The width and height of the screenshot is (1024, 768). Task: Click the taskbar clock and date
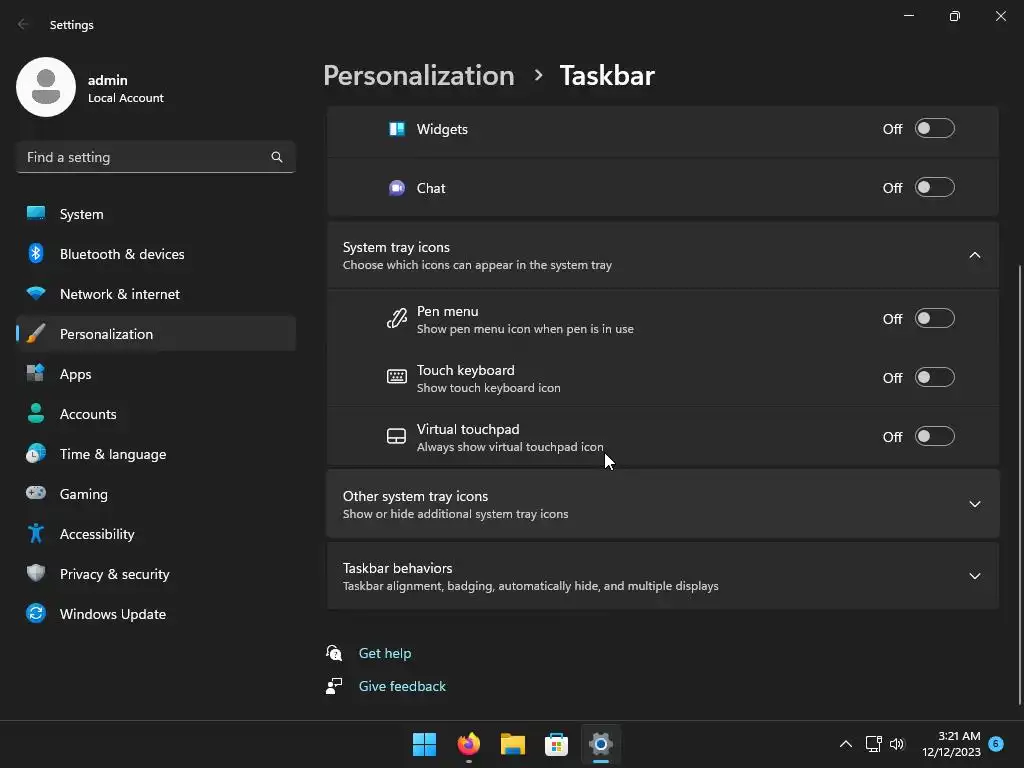pos(951,744)
